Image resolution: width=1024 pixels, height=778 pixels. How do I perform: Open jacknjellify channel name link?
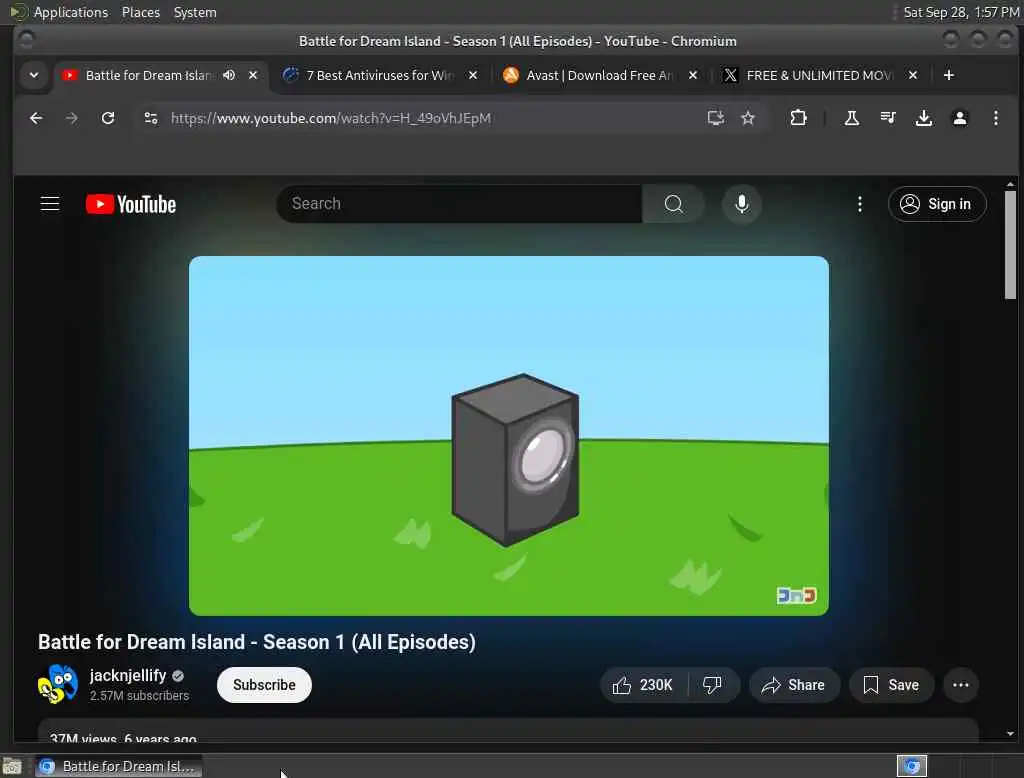[x=128, y=675]
